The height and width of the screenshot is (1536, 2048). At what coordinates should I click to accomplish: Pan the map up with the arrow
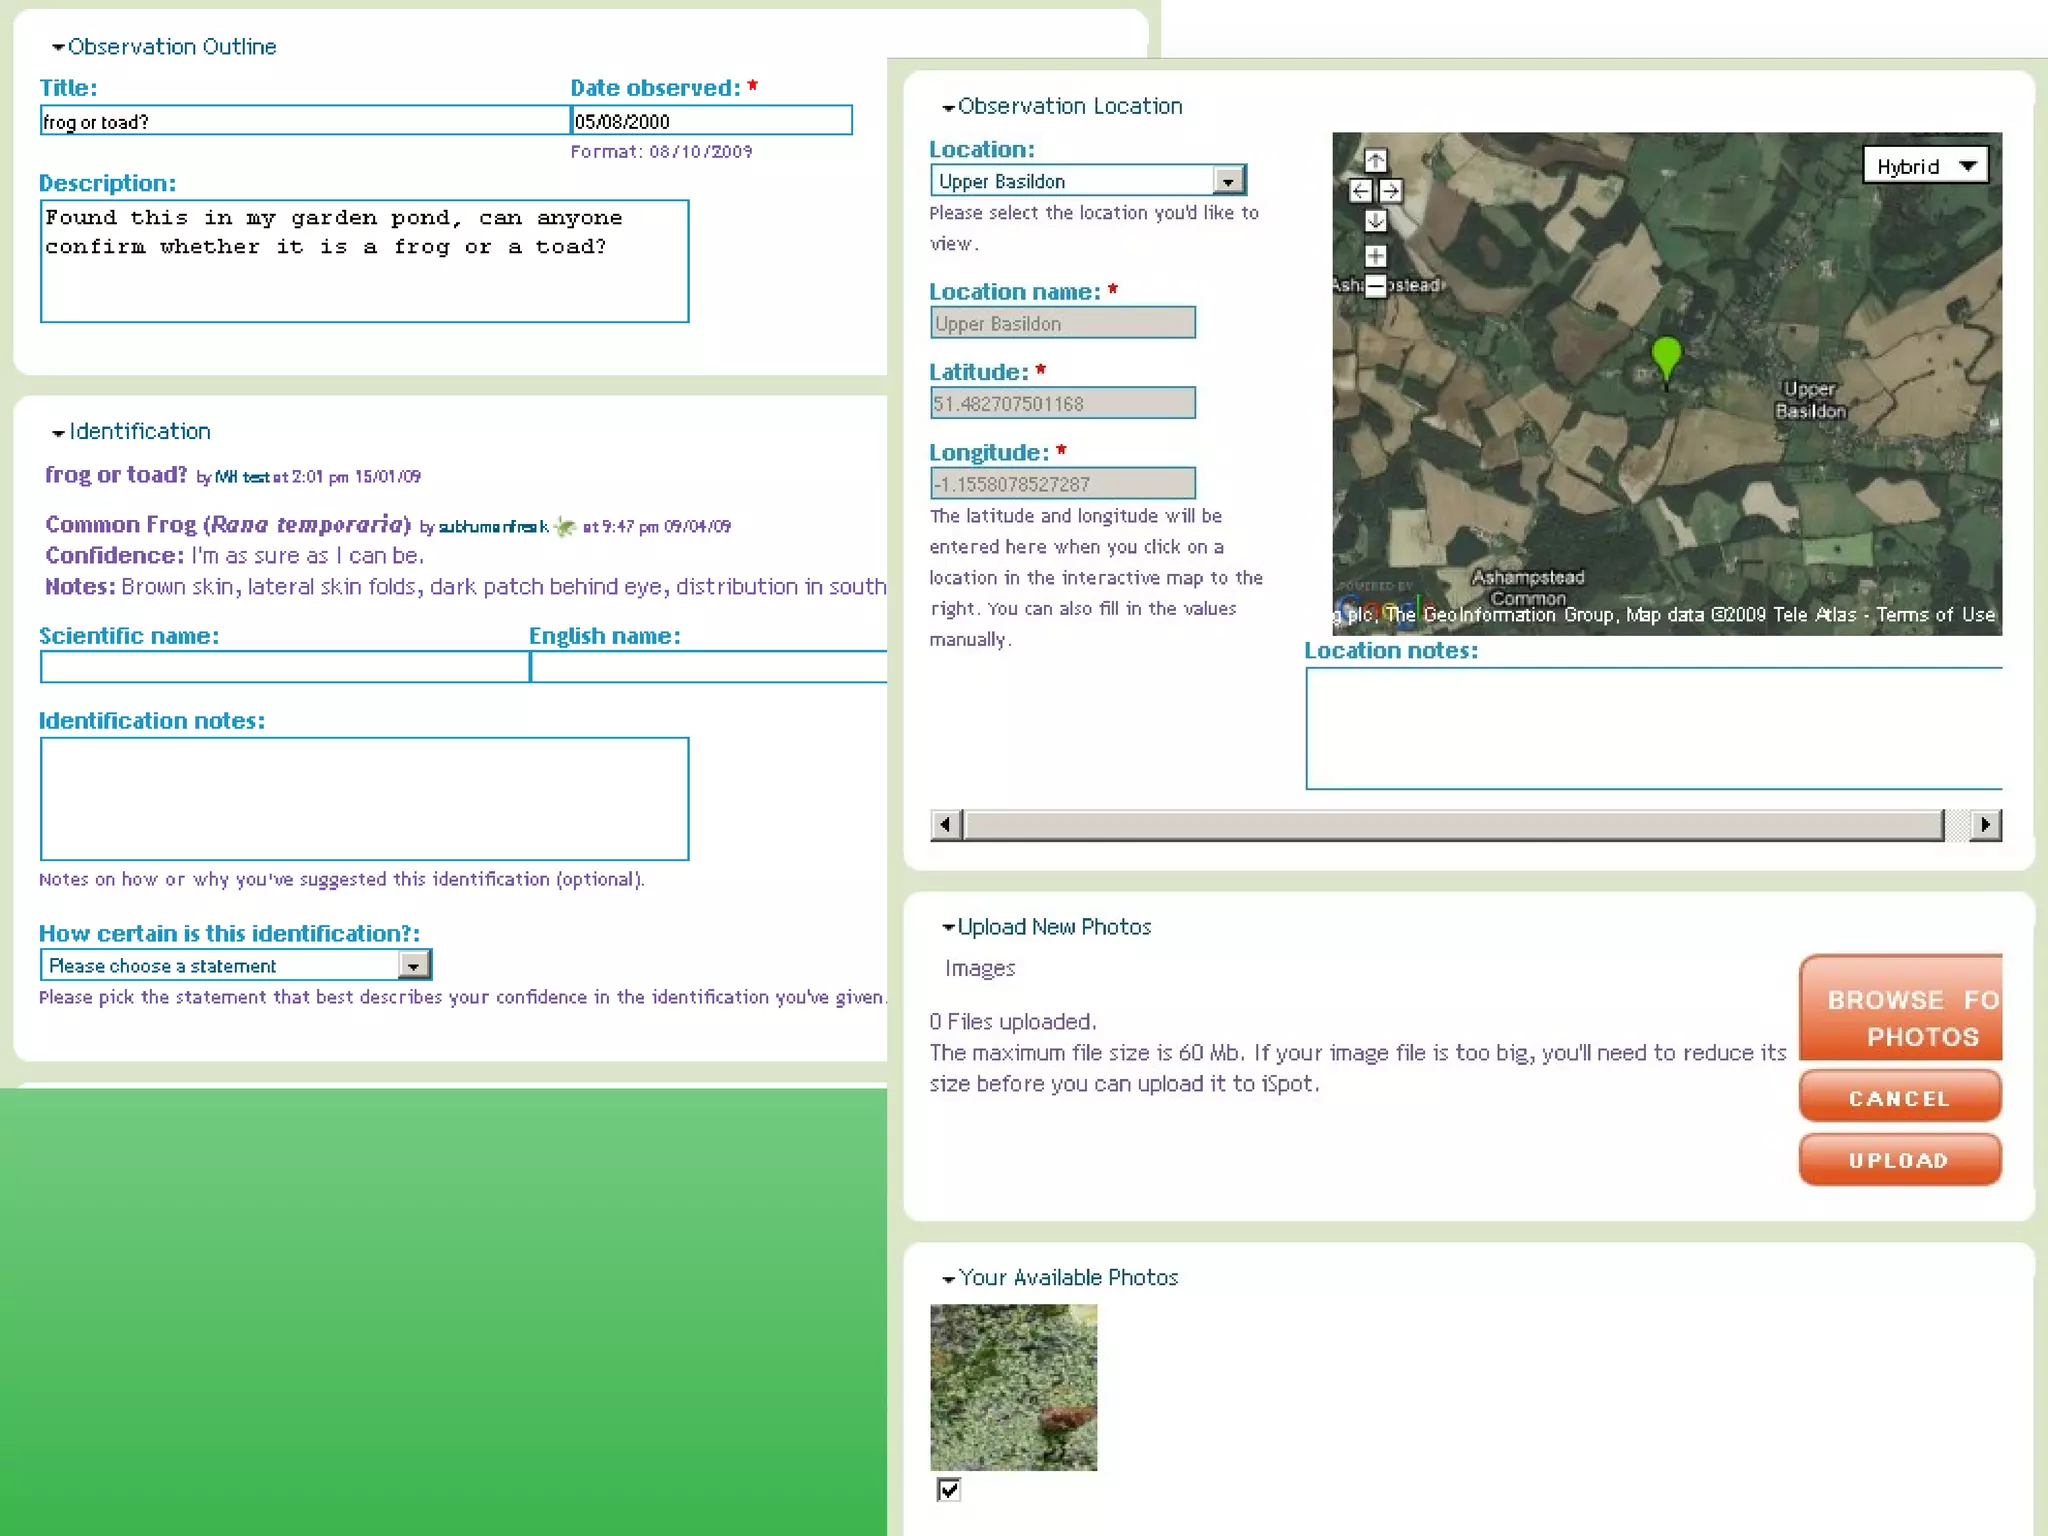1376,161
